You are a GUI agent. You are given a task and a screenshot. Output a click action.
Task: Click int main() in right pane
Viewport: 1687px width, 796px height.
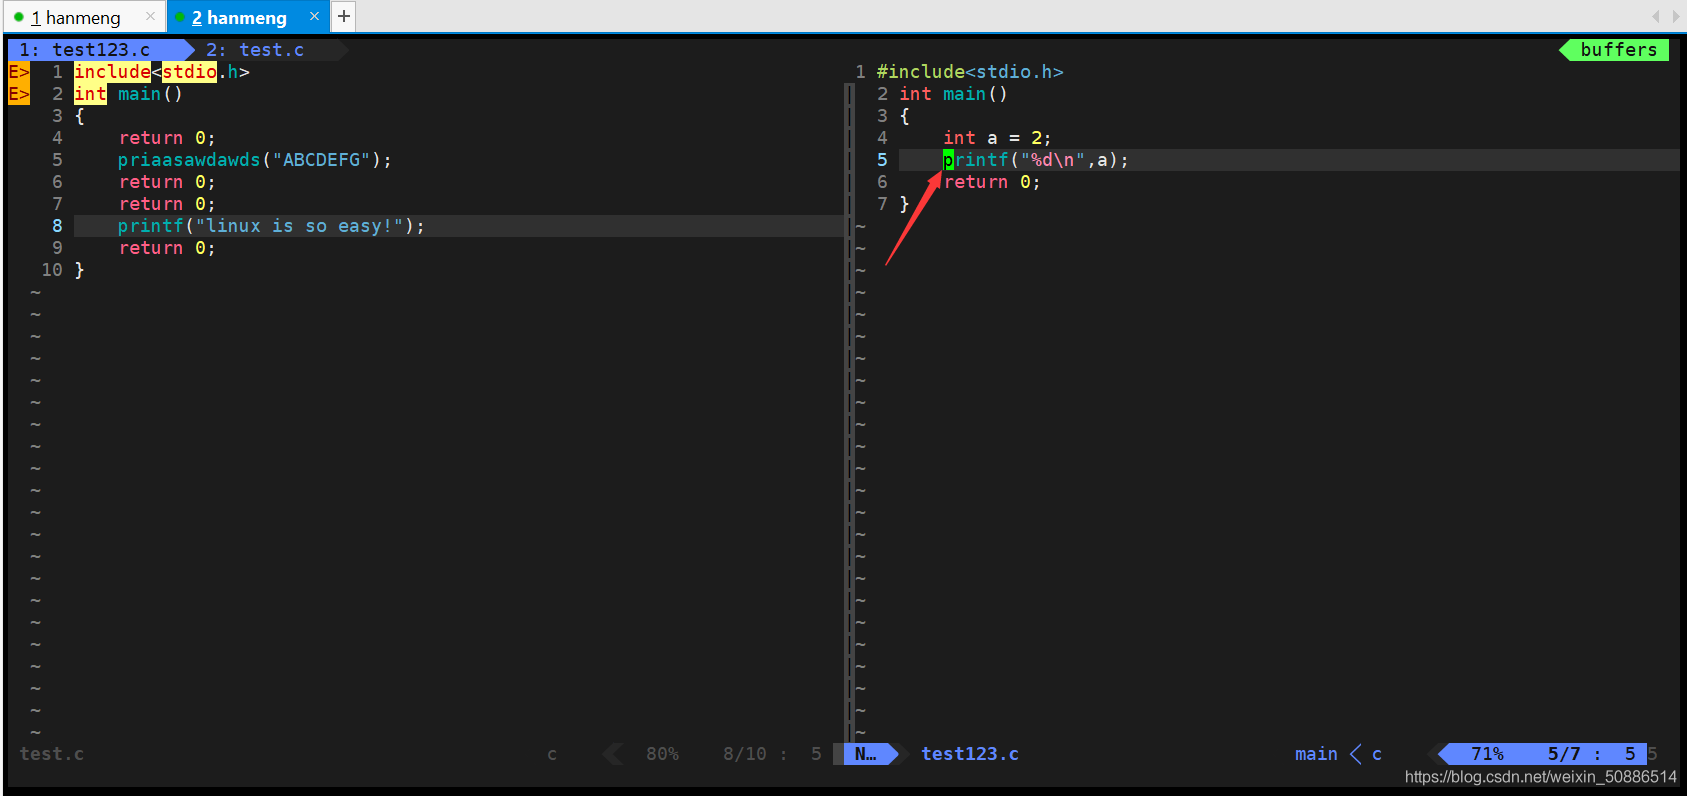953,94
